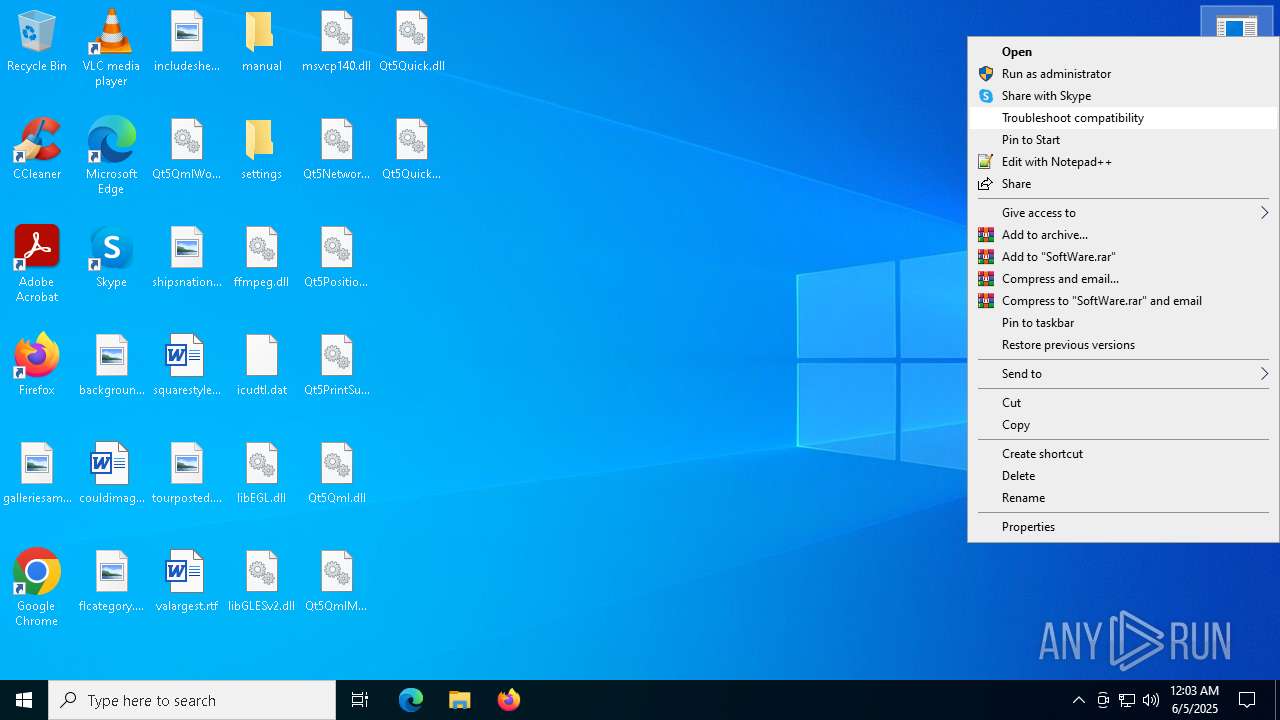Choose Compress to "SoftWare.rar" and email
Screen dimensions: 1280x720
pyautogui.click(x=1123, y=301)
